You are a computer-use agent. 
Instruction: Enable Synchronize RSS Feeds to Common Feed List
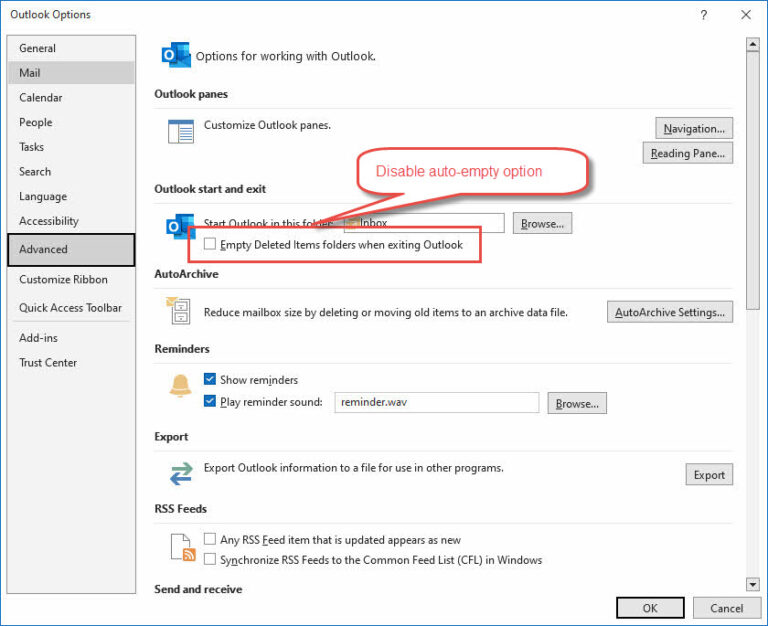[210, 560]
